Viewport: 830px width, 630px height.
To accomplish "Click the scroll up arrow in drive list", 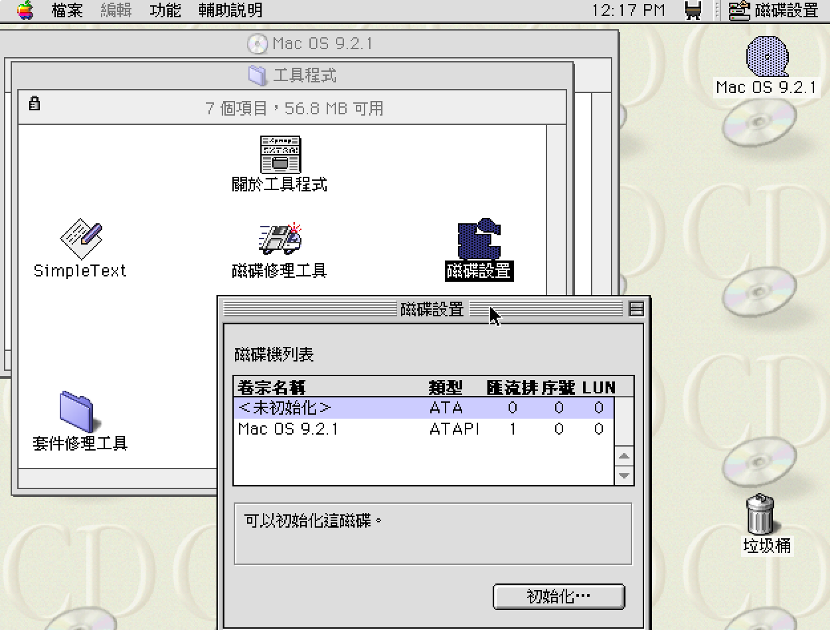I will pos(624,456).
